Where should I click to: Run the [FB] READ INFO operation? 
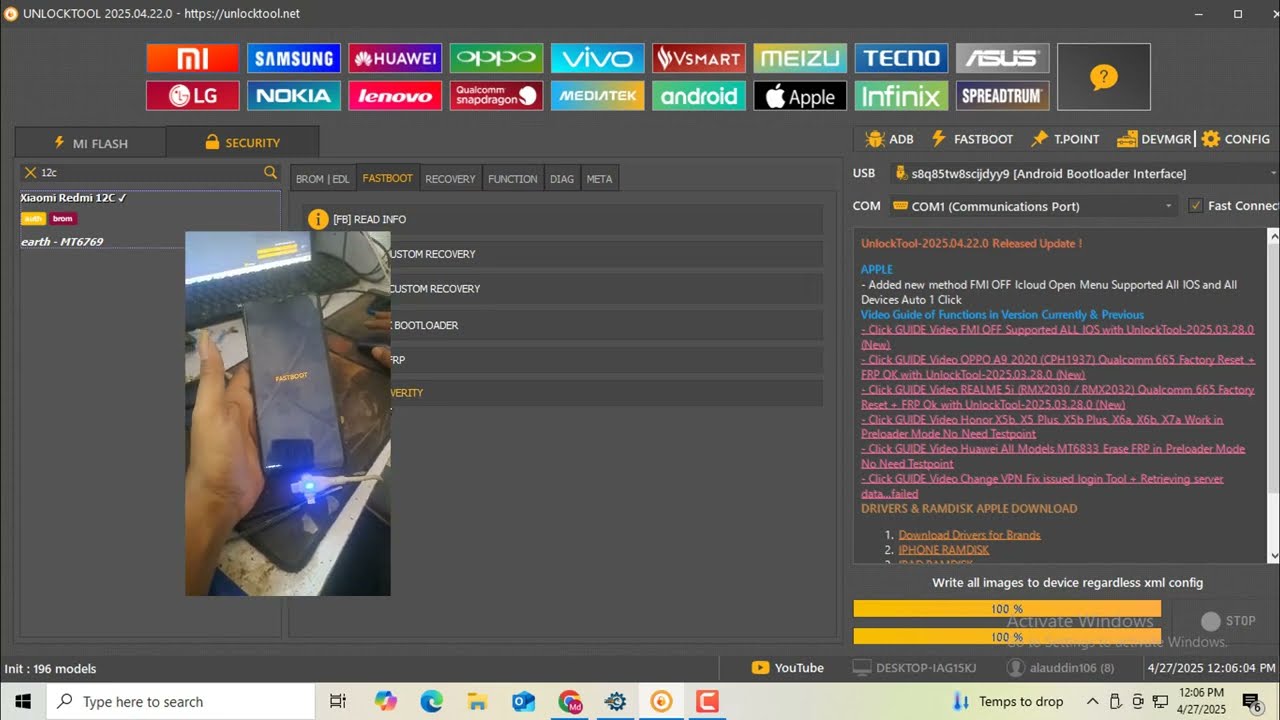563,219
